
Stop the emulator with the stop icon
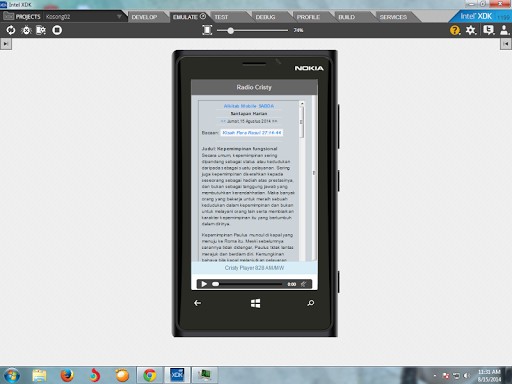tap(57, 30)
